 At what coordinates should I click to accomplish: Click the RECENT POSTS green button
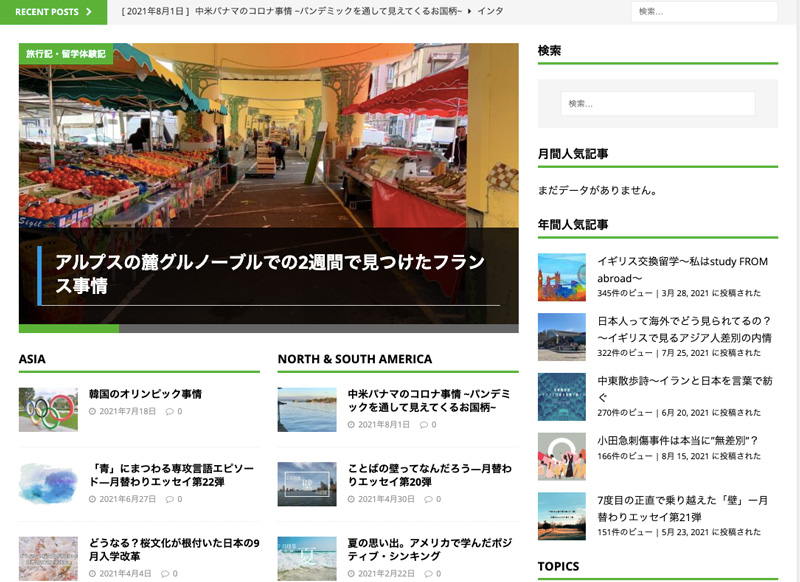click(54, 12)
